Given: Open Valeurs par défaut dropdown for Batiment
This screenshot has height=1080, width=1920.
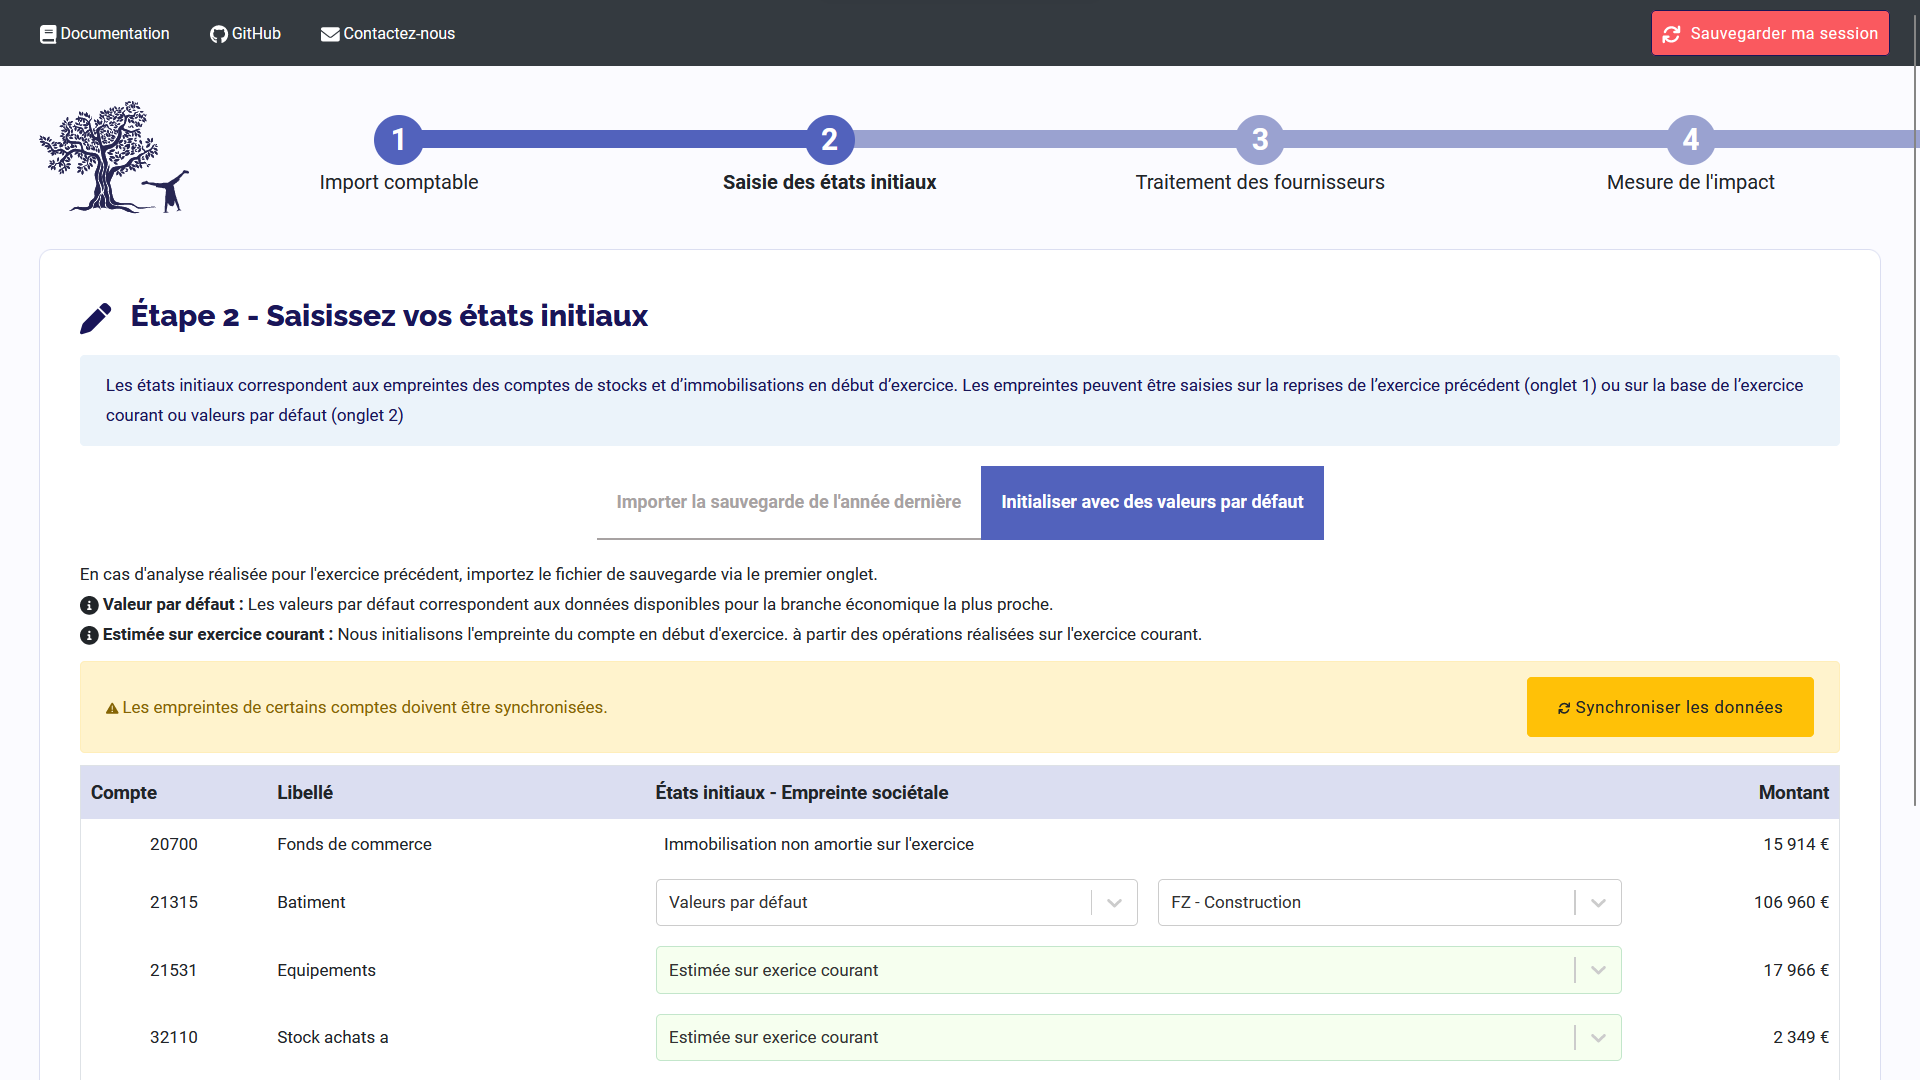Looking at the screenshot, I should coord(897,902).
